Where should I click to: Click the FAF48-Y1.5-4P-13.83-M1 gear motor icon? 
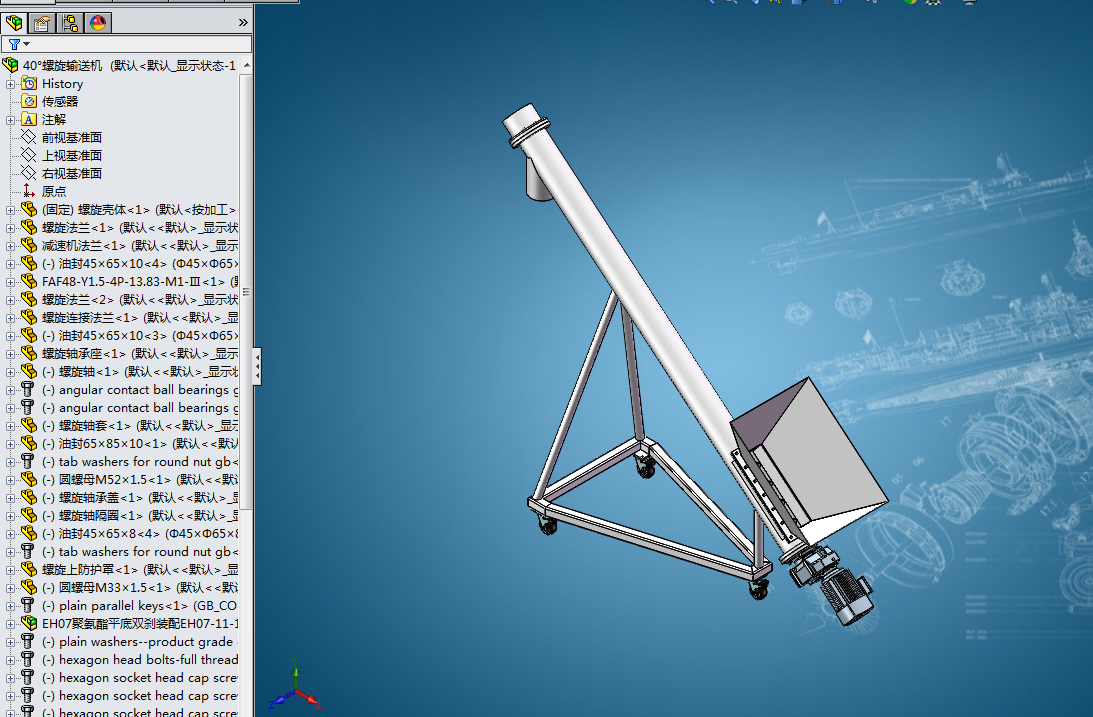(29, 282)
